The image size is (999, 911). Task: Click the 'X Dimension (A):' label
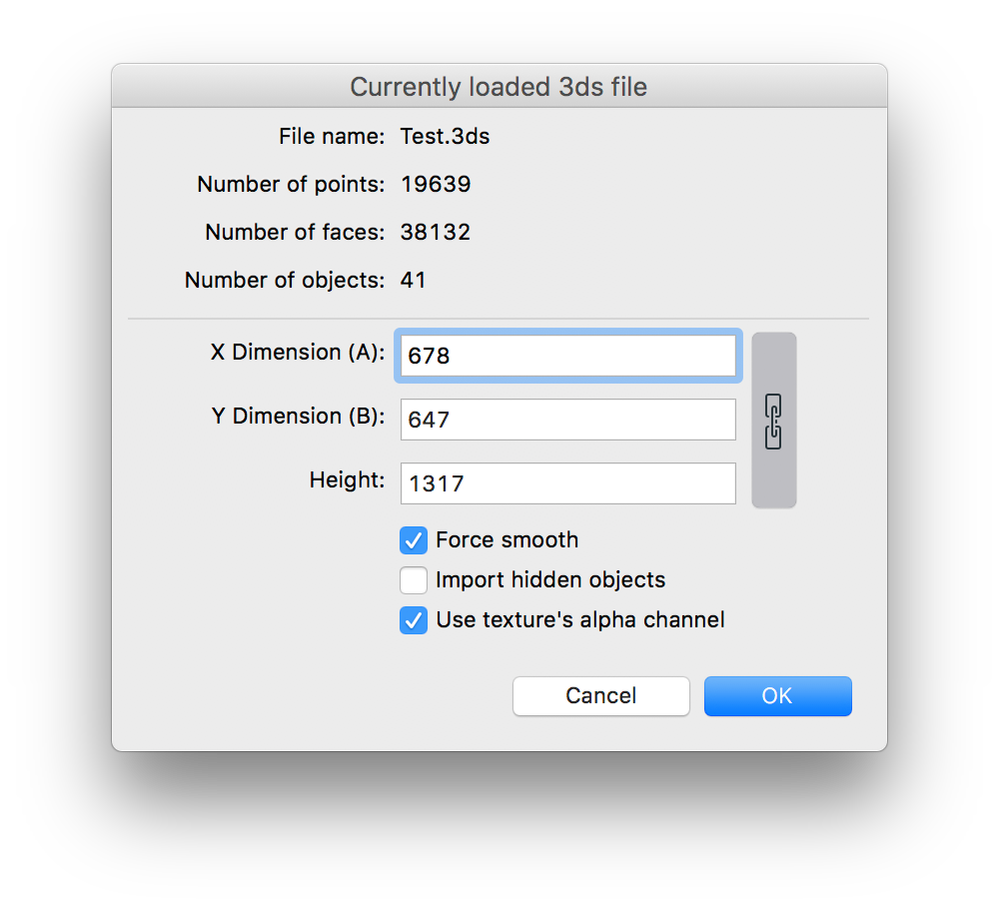(x=297, y=352)
